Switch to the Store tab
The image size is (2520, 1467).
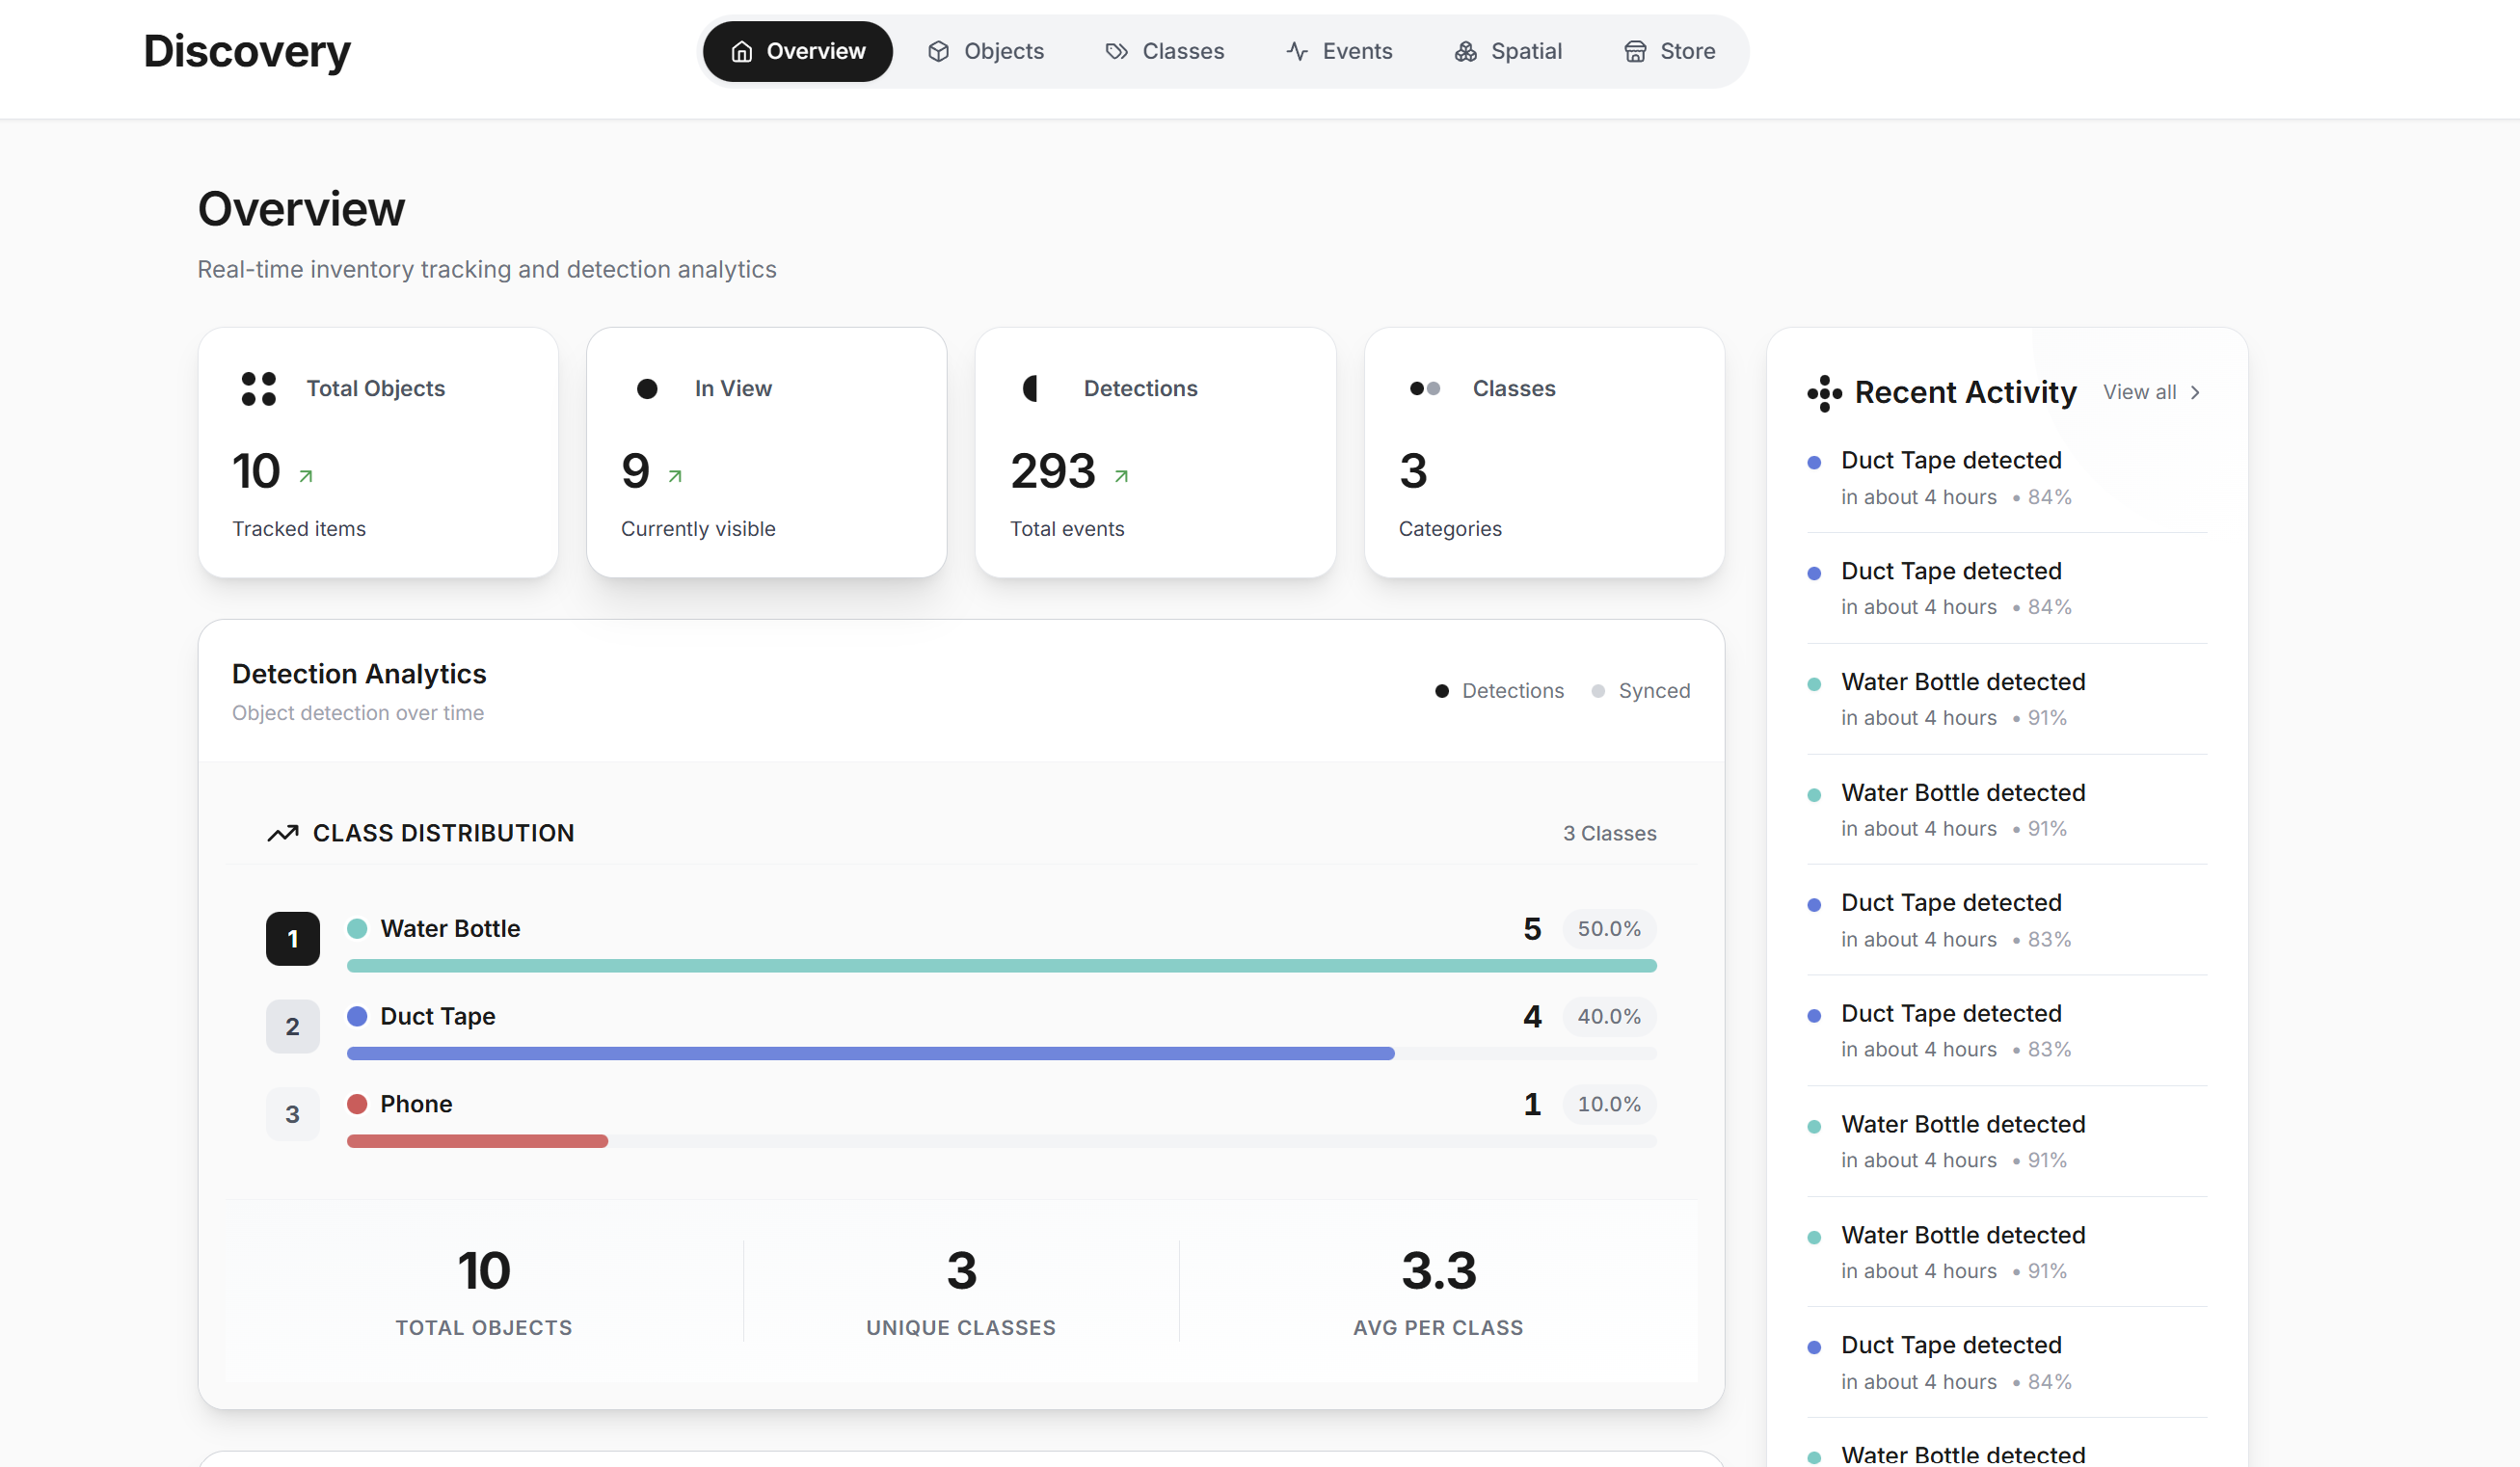tap(1669, 51)
